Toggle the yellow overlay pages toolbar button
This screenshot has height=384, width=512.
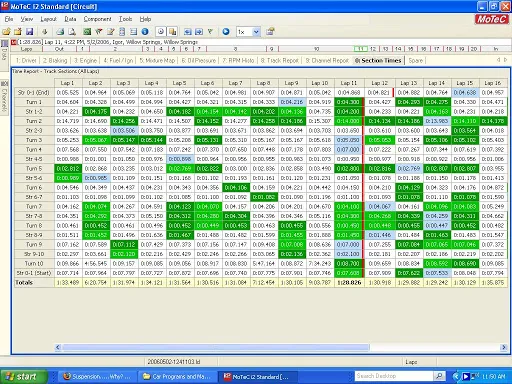click(x=172, y=32)
